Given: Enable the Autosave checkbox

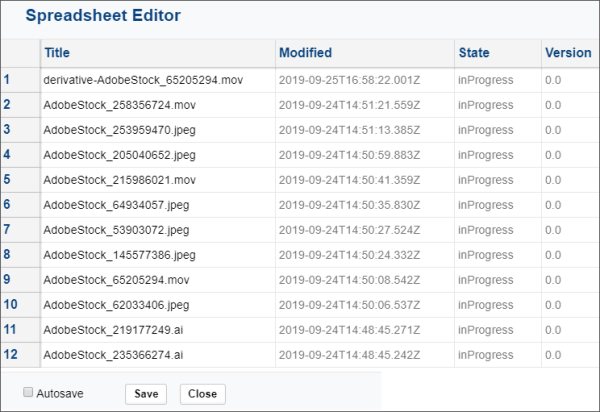Looking at the screenshot, I should point(28,392).
